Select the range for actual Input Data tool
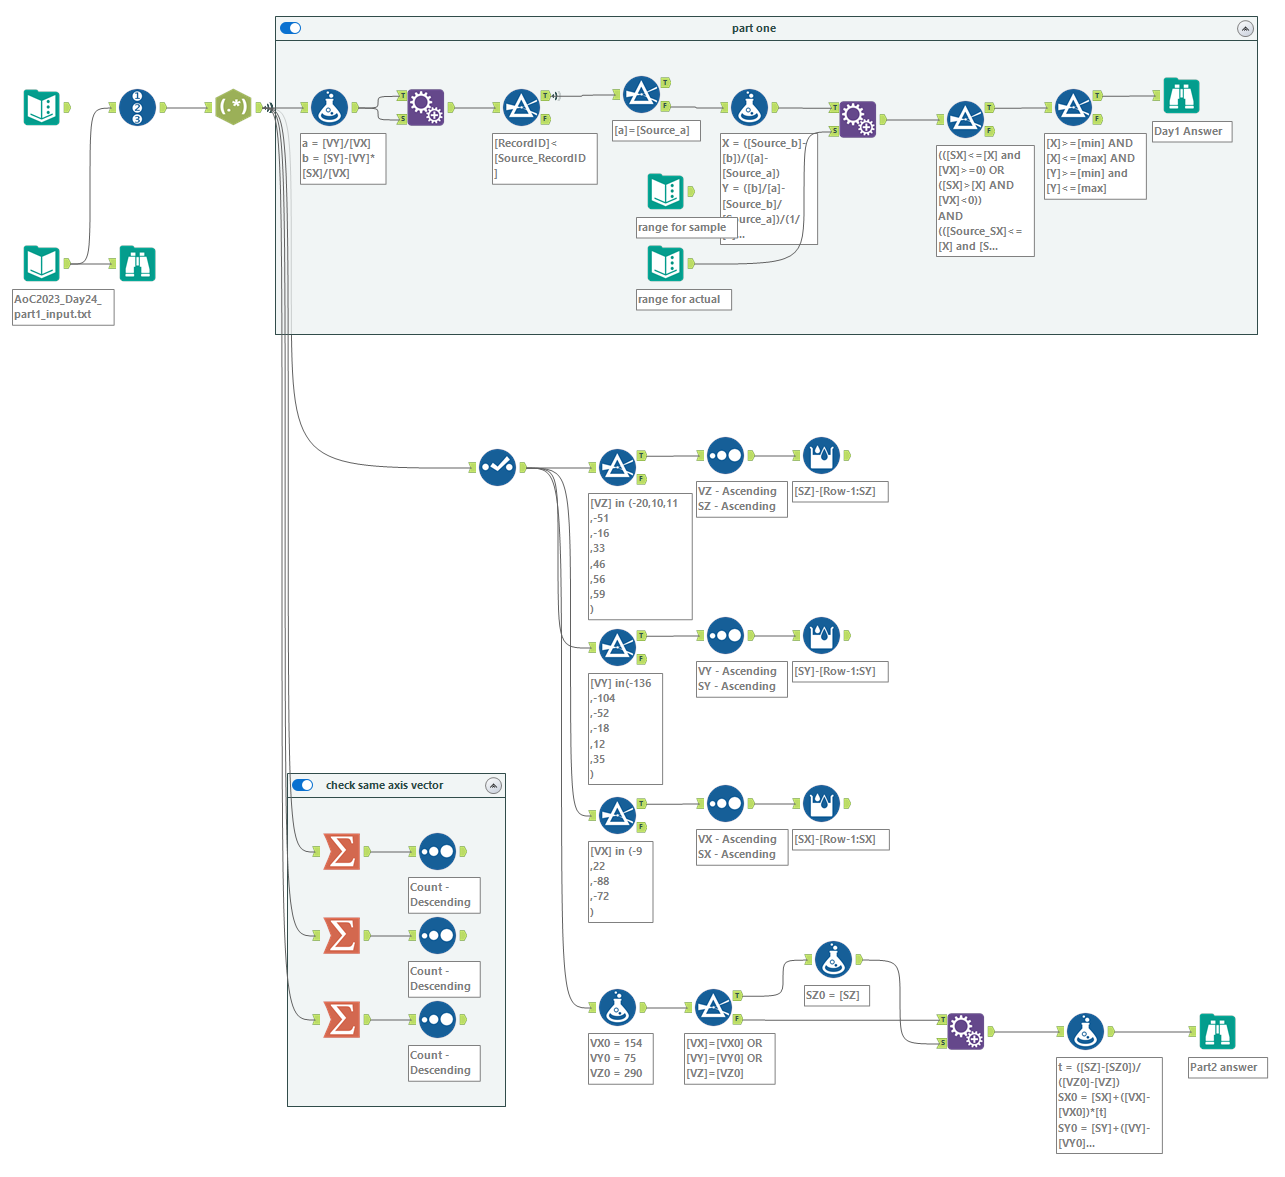Image resolution: width=1285 pixels, height=1177 pixels. 665,263
